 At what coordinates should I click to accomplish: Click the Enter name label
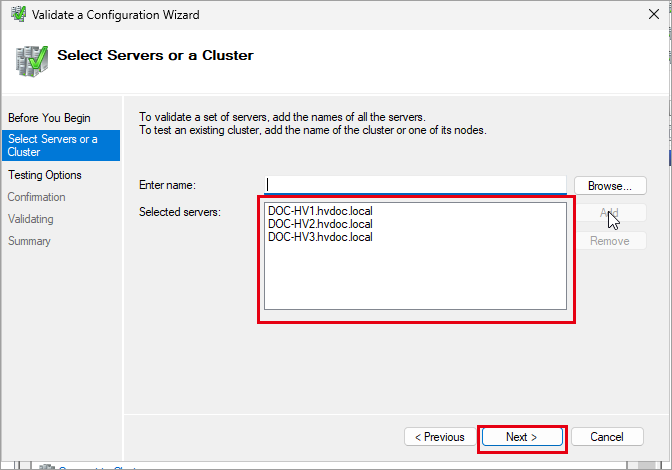tap(167, 185)
